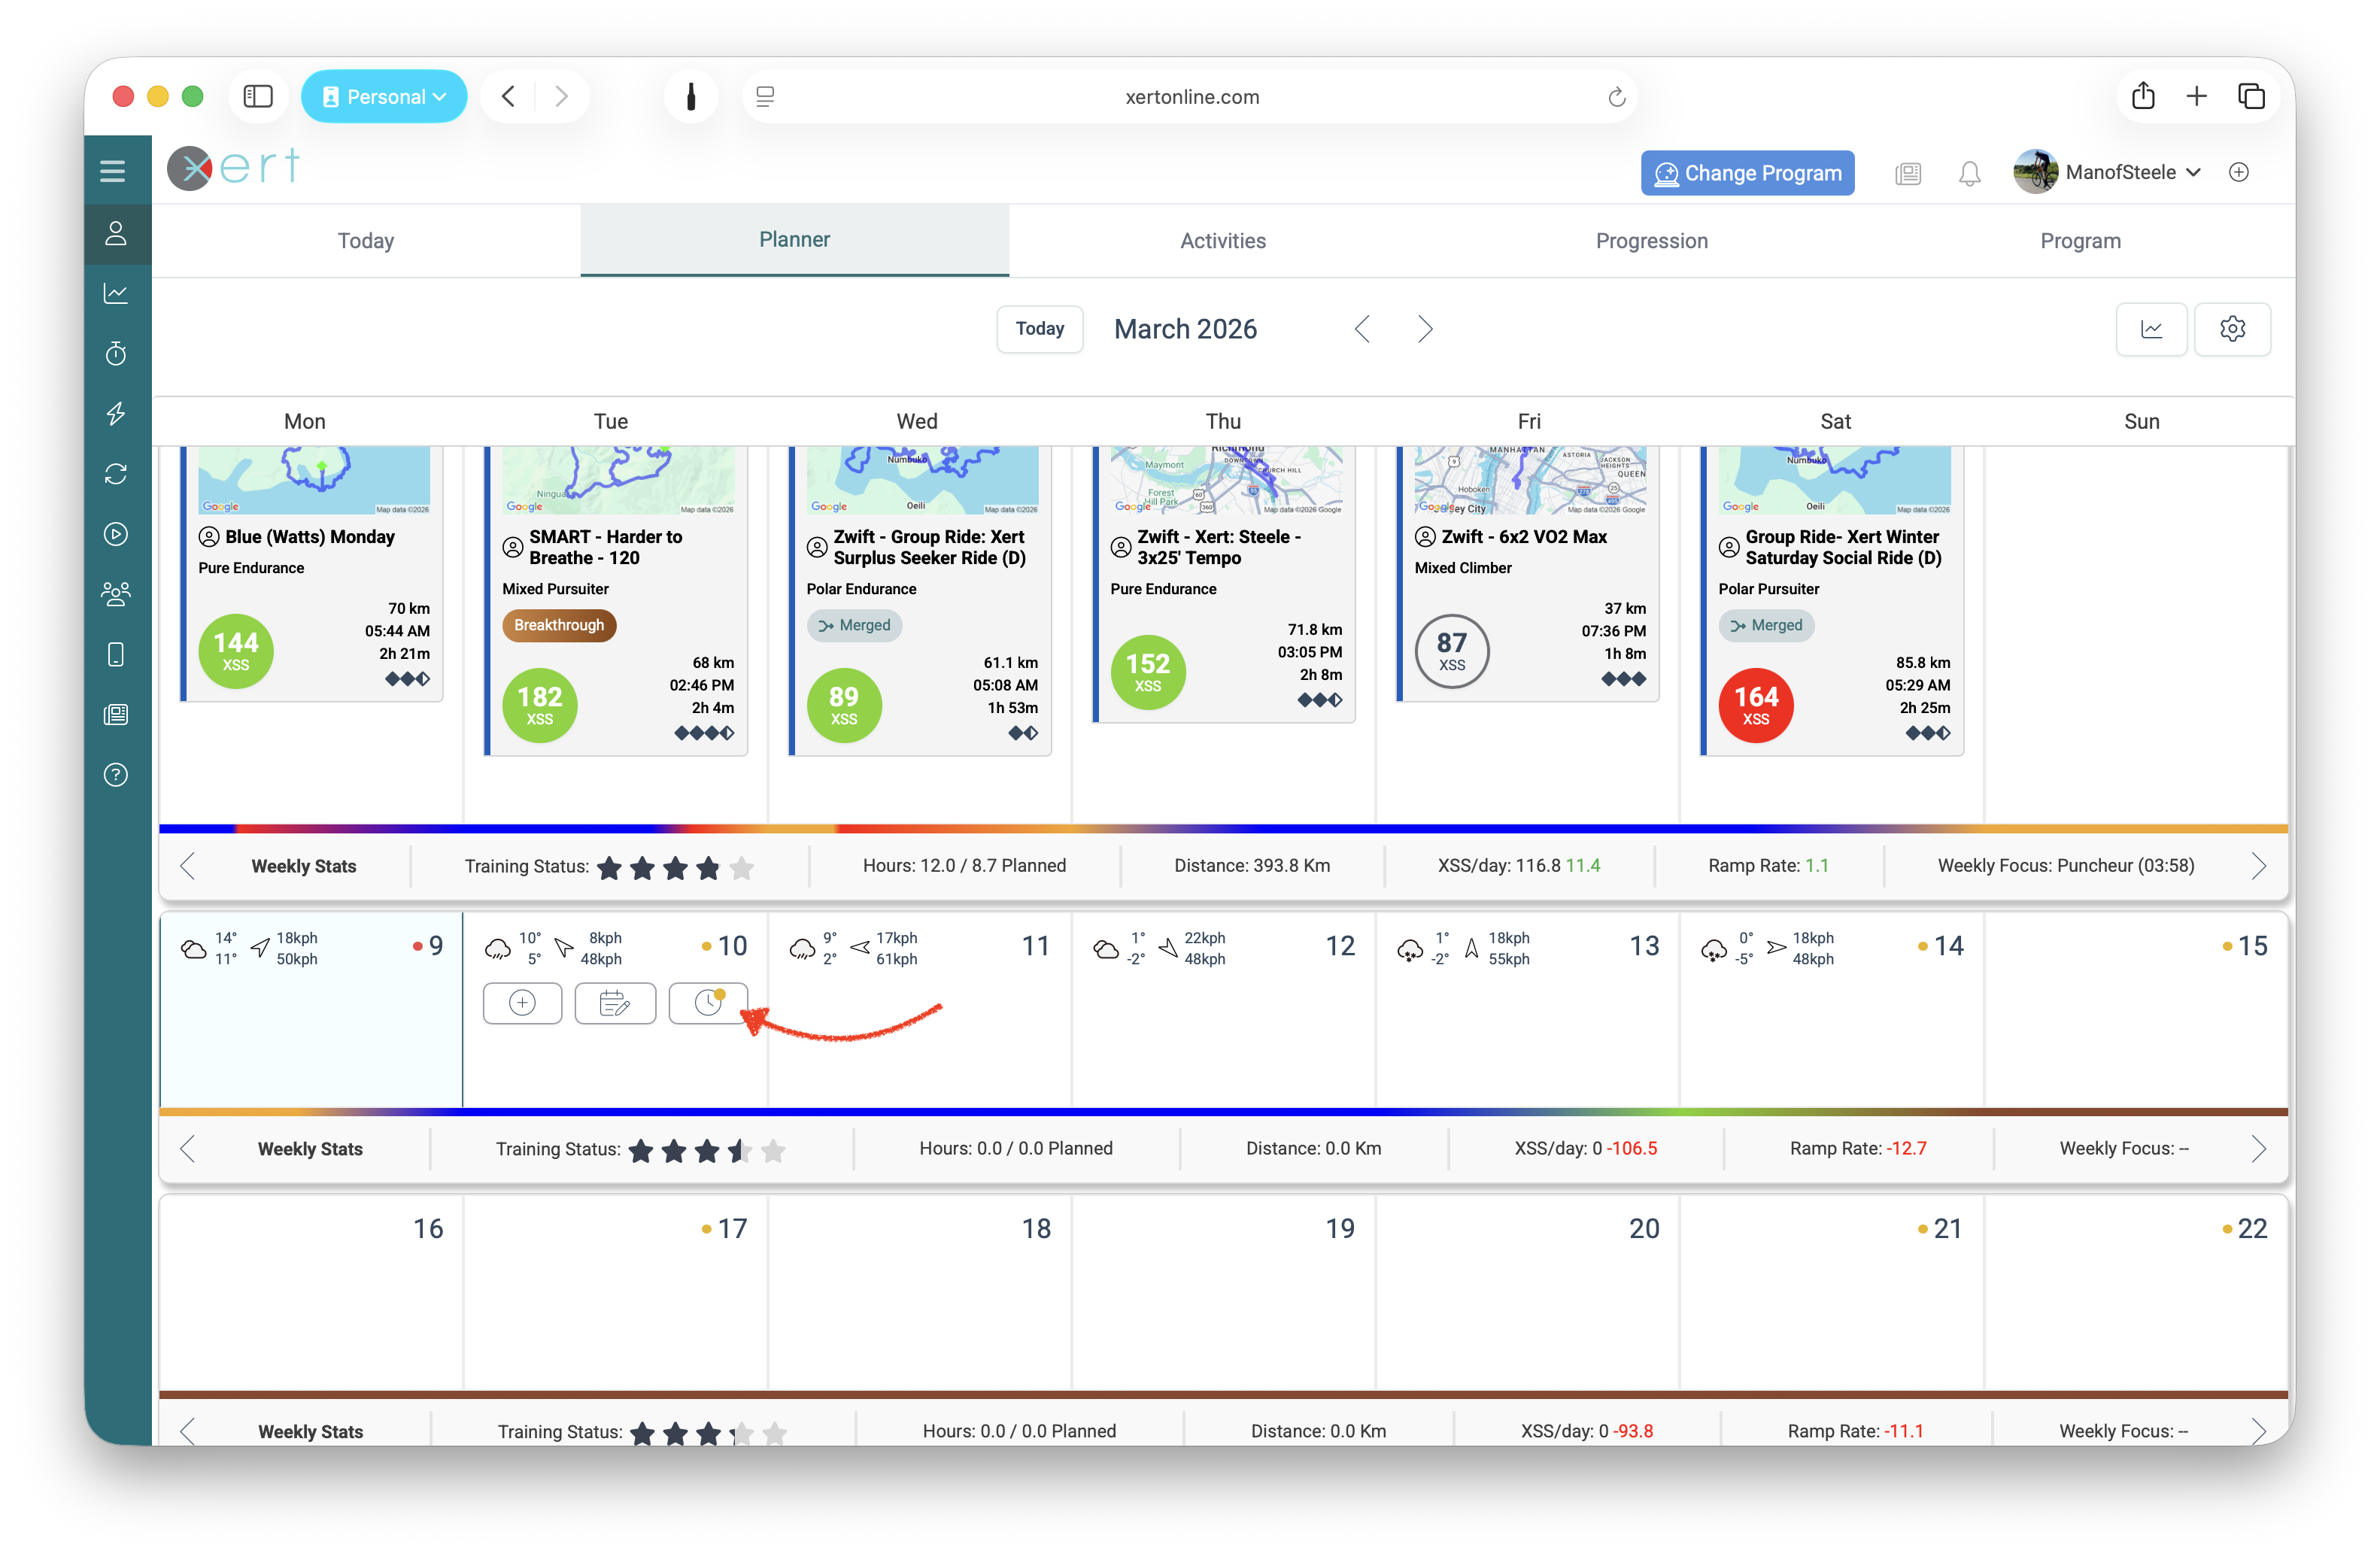Switch to the Activities tab

[x=1223, y=241]
